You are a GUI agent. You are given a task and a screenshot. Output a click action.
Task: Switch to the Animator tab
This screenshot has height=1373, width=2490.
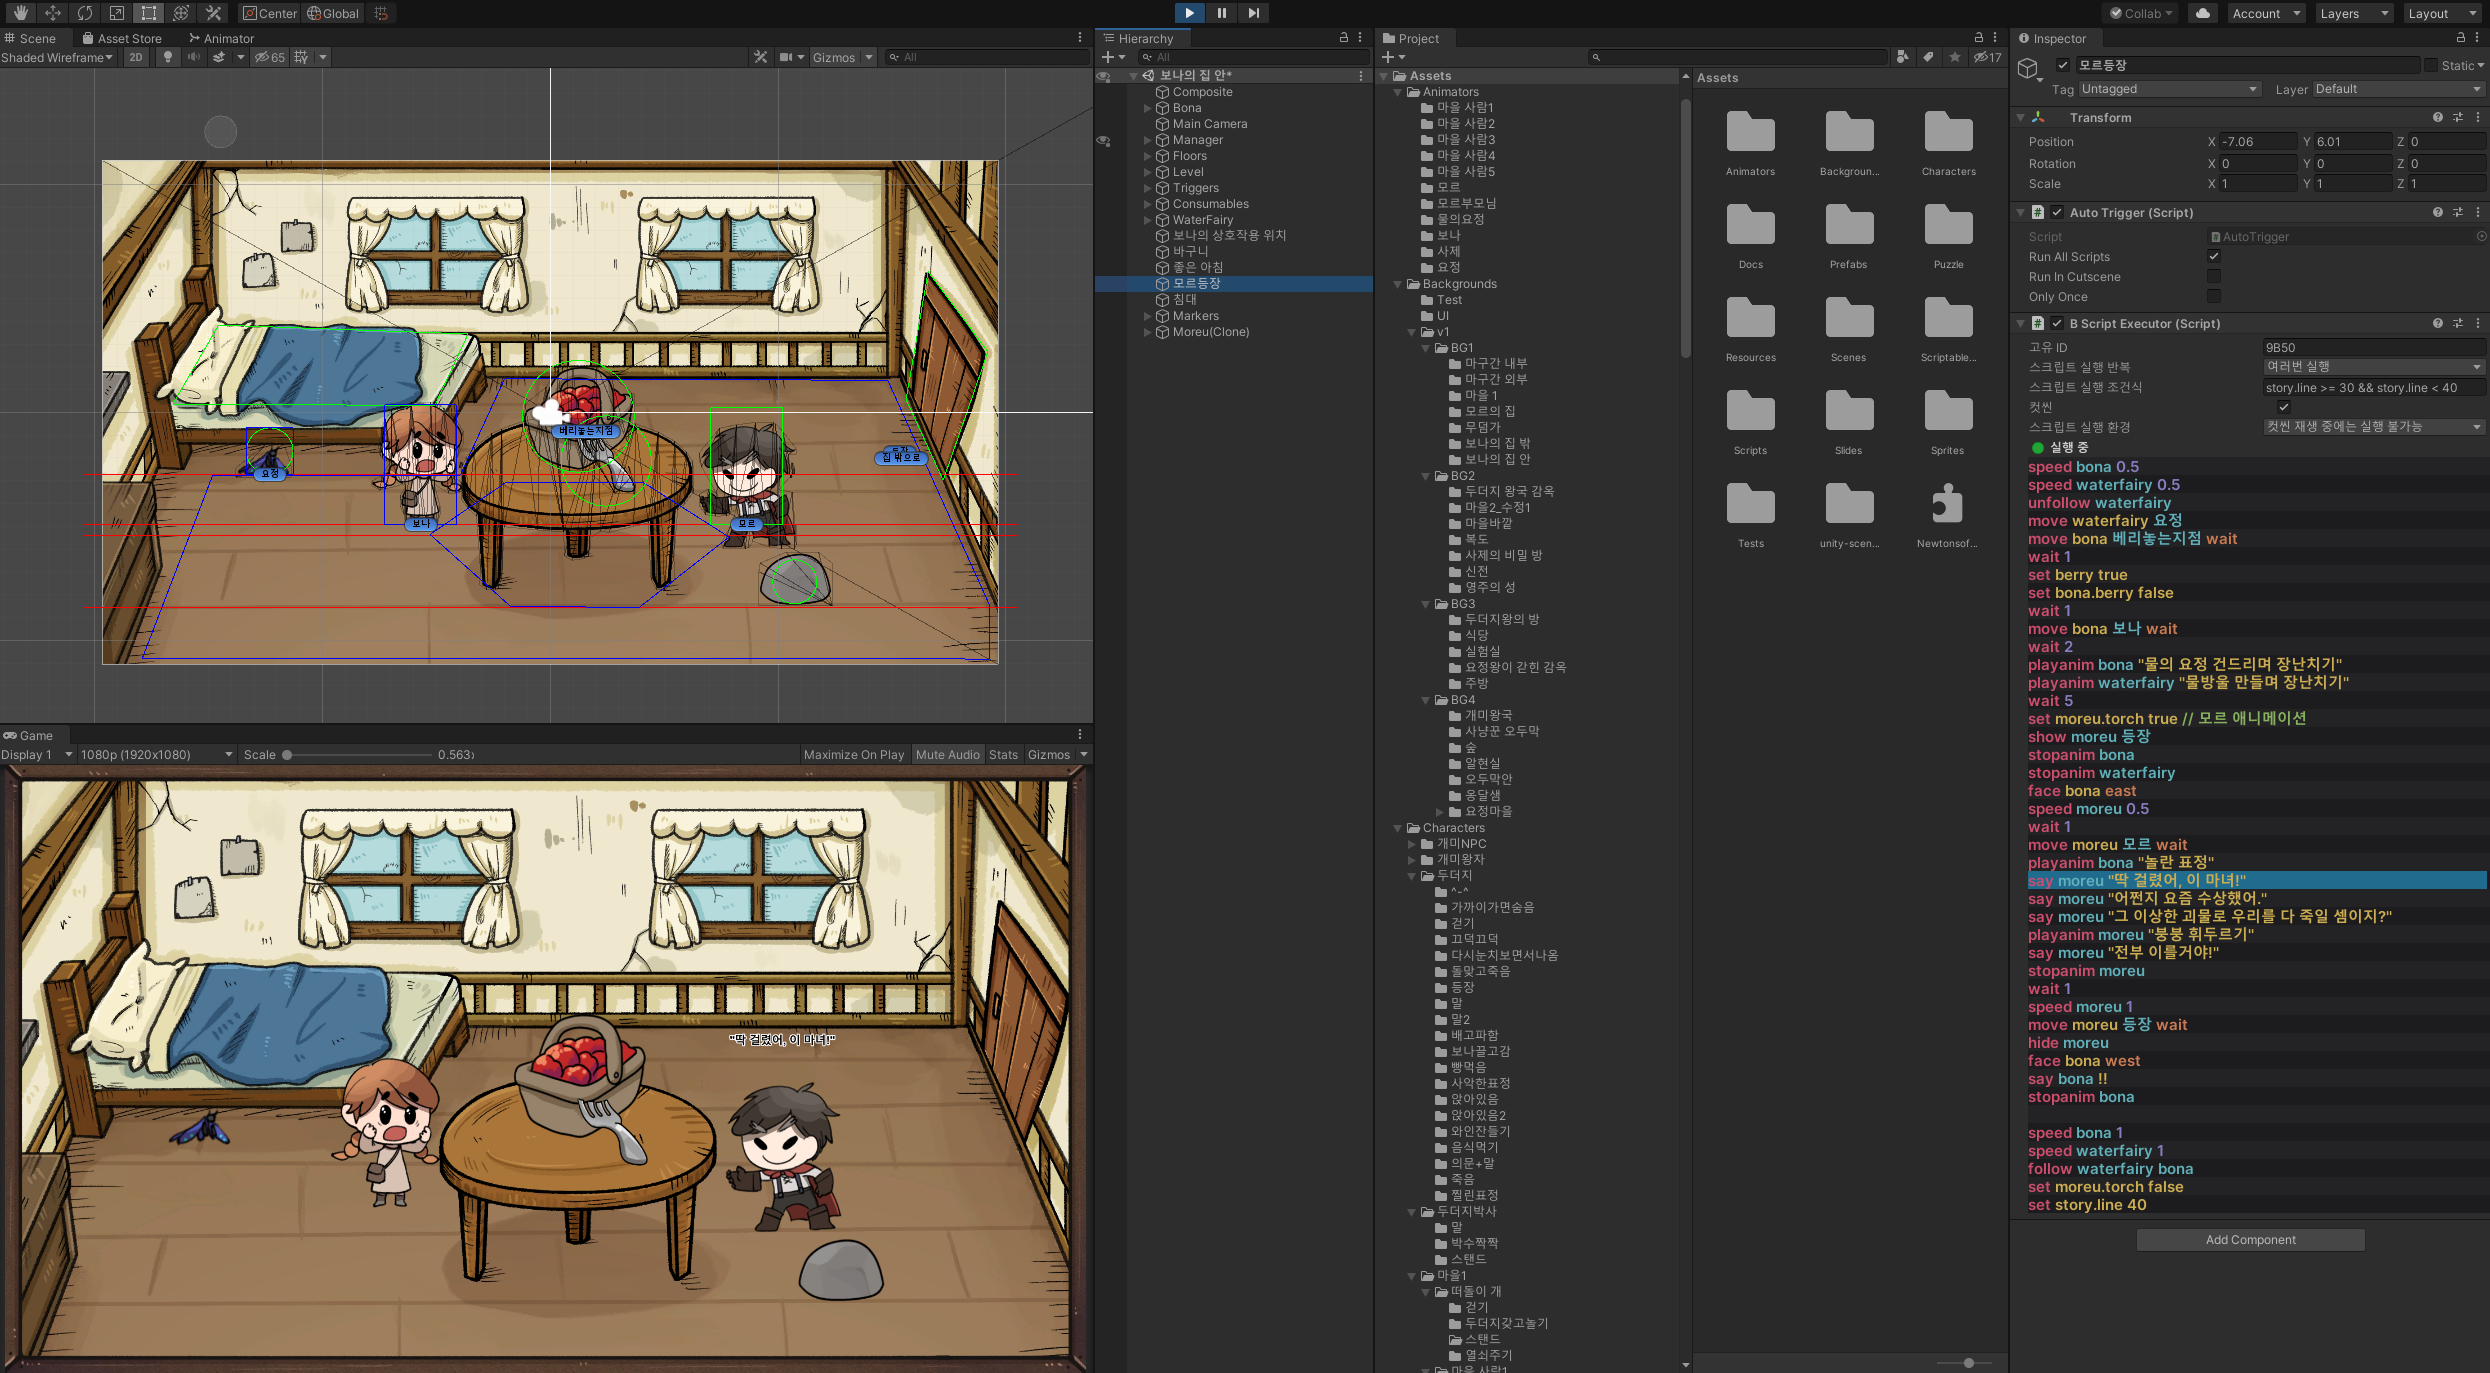222,38
